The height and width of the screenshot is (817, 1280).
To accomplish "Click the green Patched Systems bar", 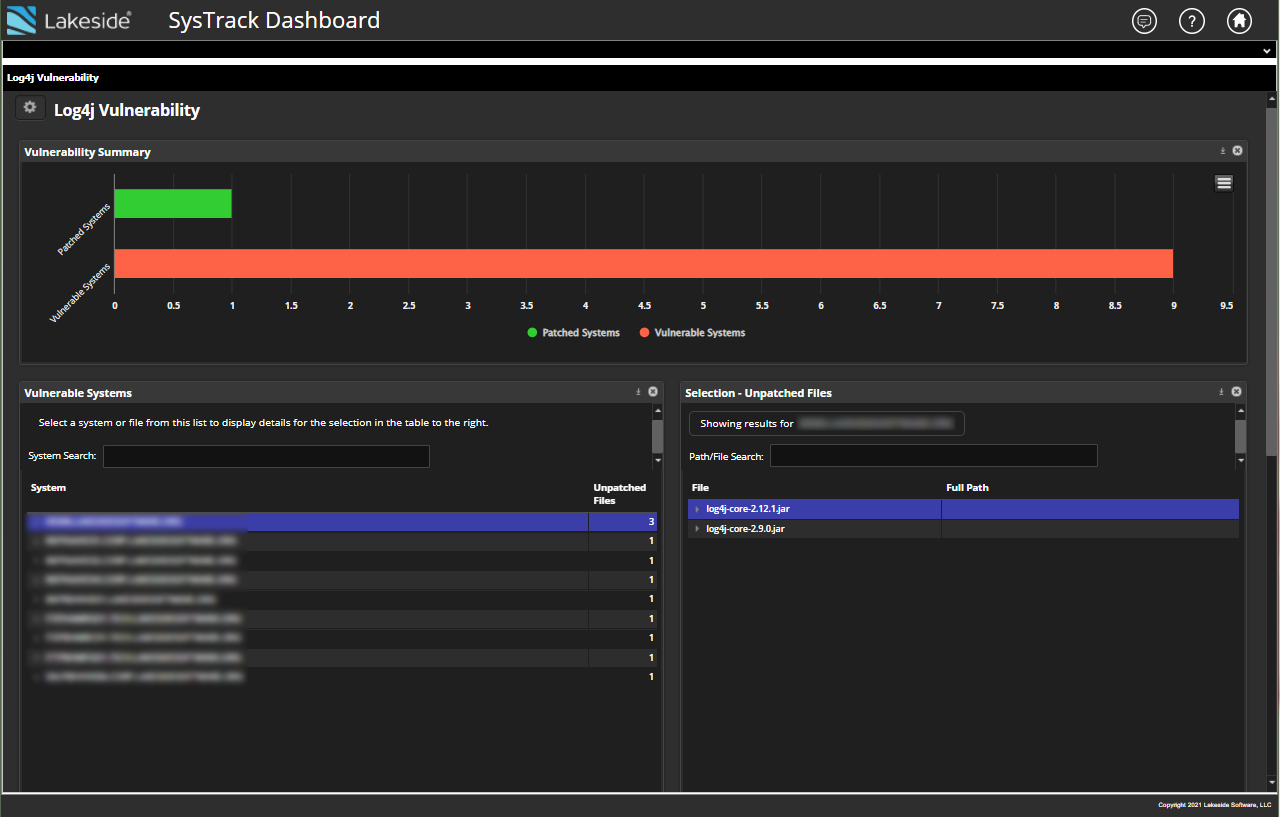I will [173, 204].
